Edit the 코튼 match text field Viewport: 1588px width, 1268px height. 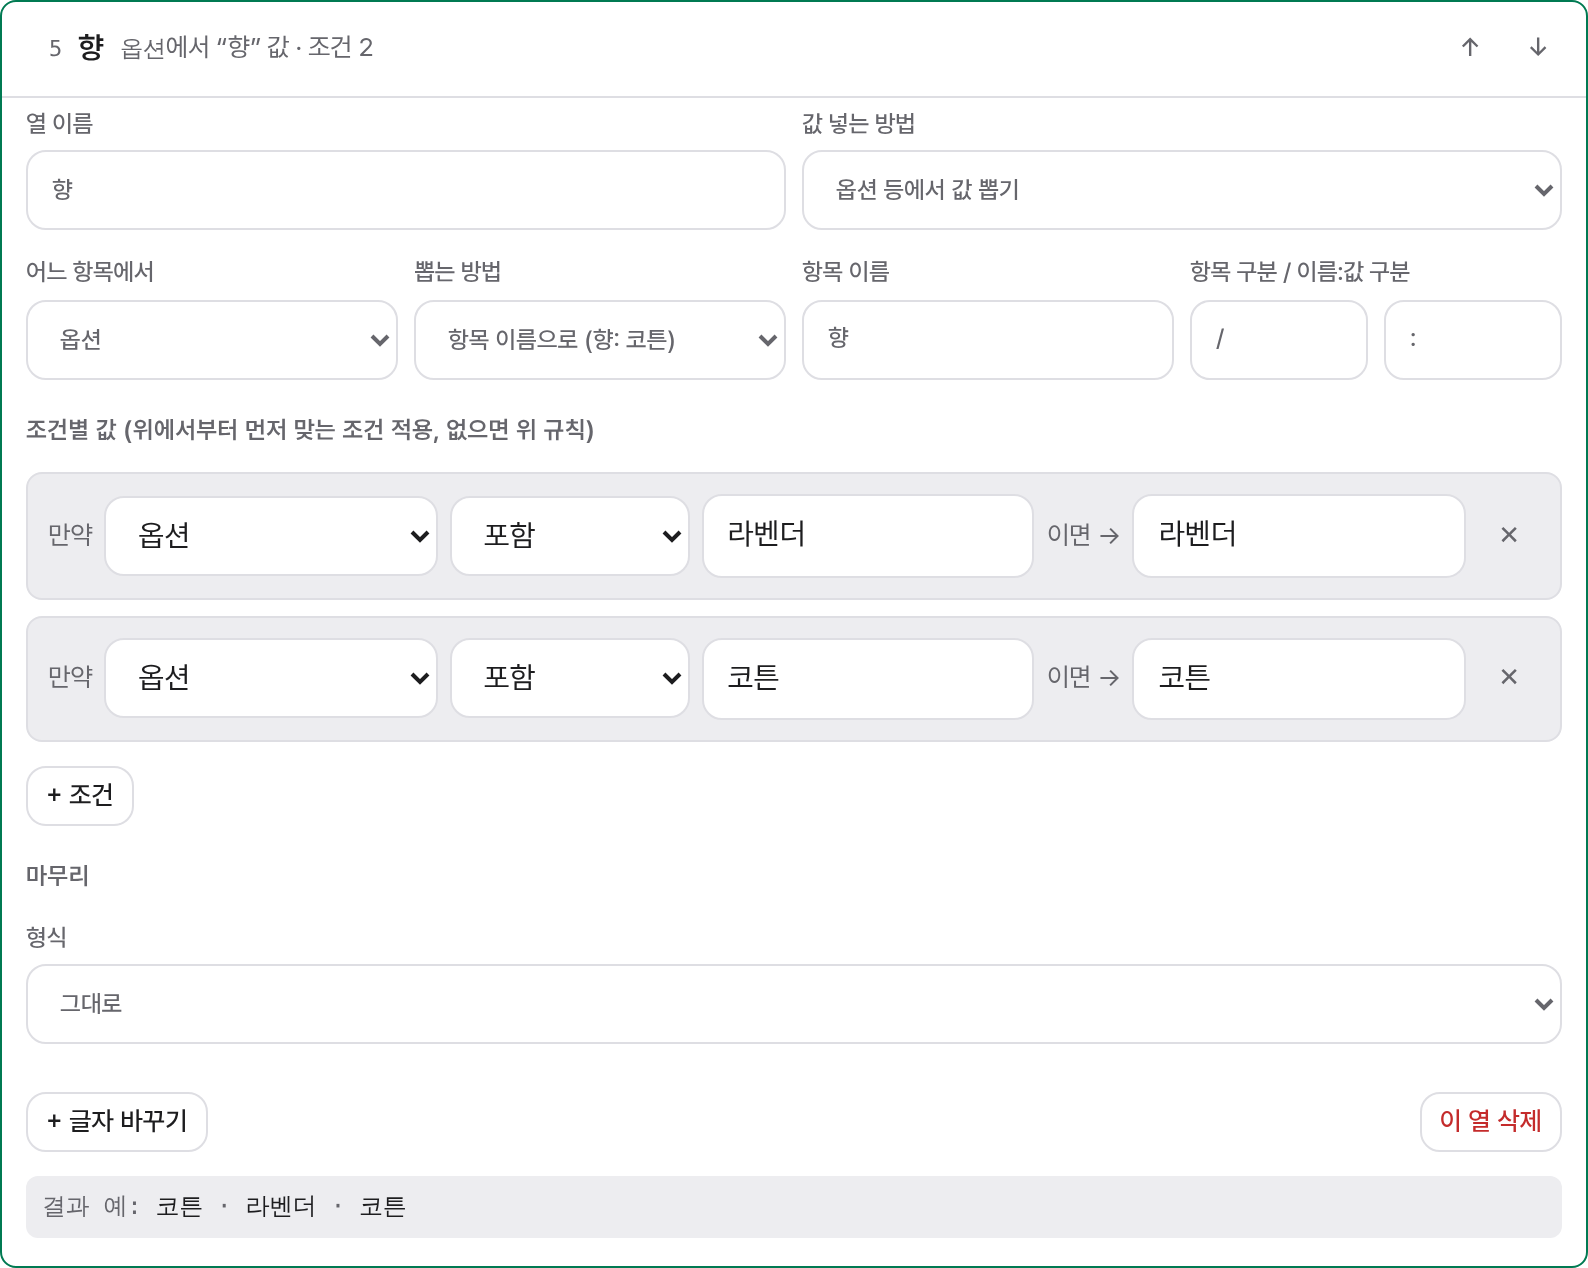(x=868, y=678)
